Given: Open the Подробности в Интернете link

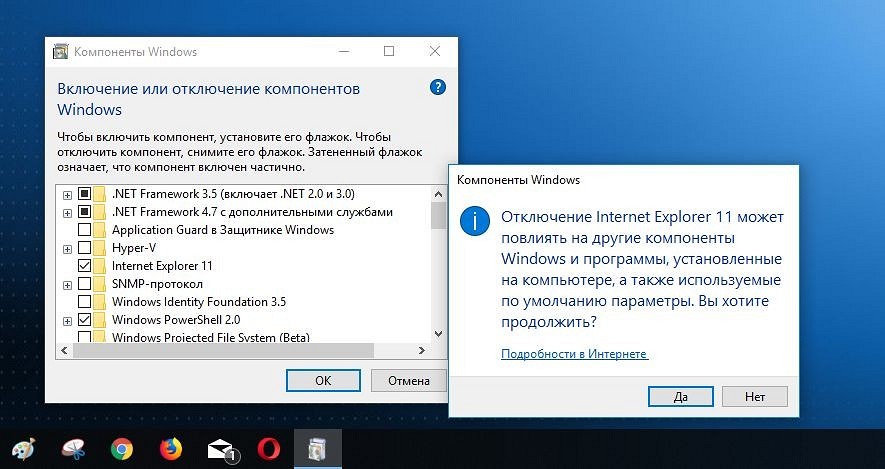Looking at the screenshot, I should 574,354.
